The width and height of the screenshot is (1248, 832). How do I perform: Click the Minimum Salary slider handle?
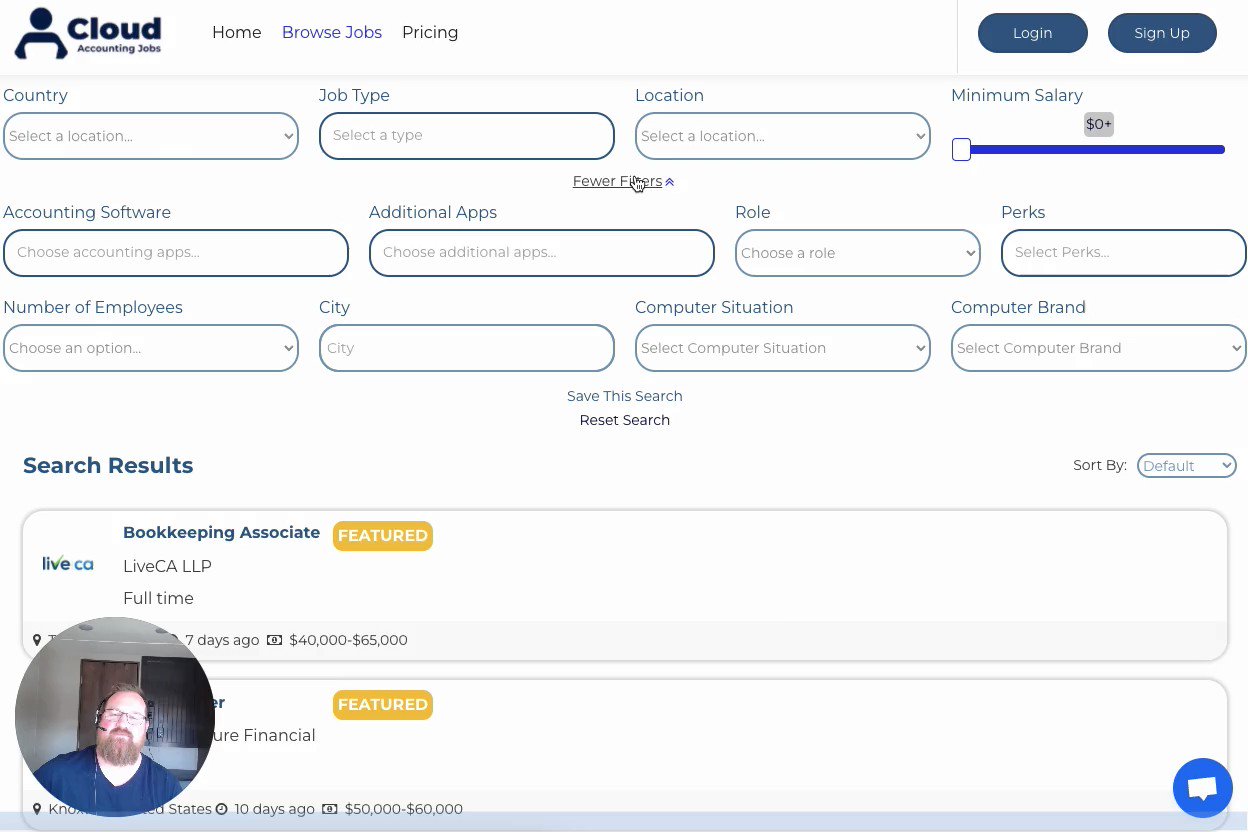coord(961,150)
